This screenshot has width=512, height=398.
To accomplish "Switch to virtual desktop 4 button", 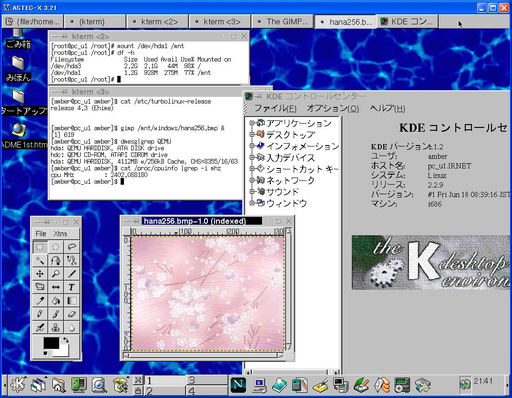I will [x=207, y=390].
